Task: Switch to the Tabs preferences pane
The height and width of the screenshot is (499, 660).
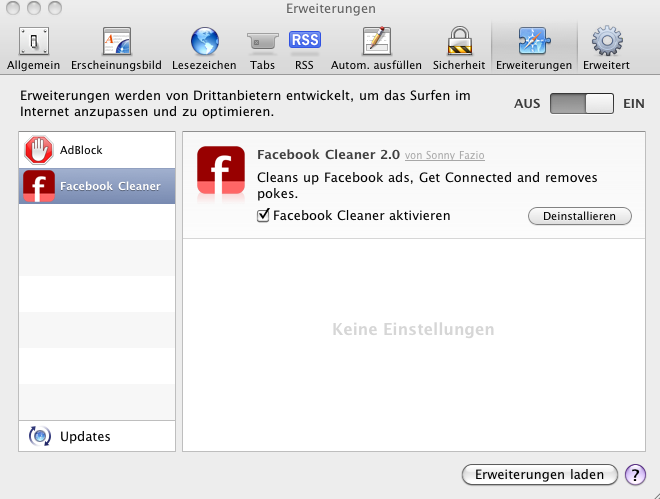Action: (262, 48)
